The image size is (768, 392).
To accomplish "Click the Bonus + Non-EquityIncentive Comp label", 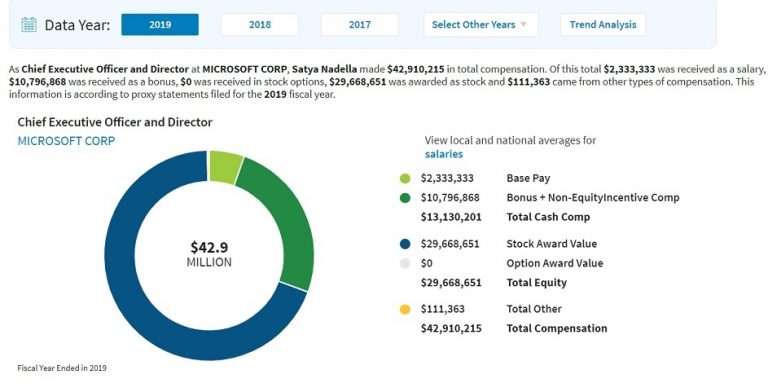I will 593,198.
